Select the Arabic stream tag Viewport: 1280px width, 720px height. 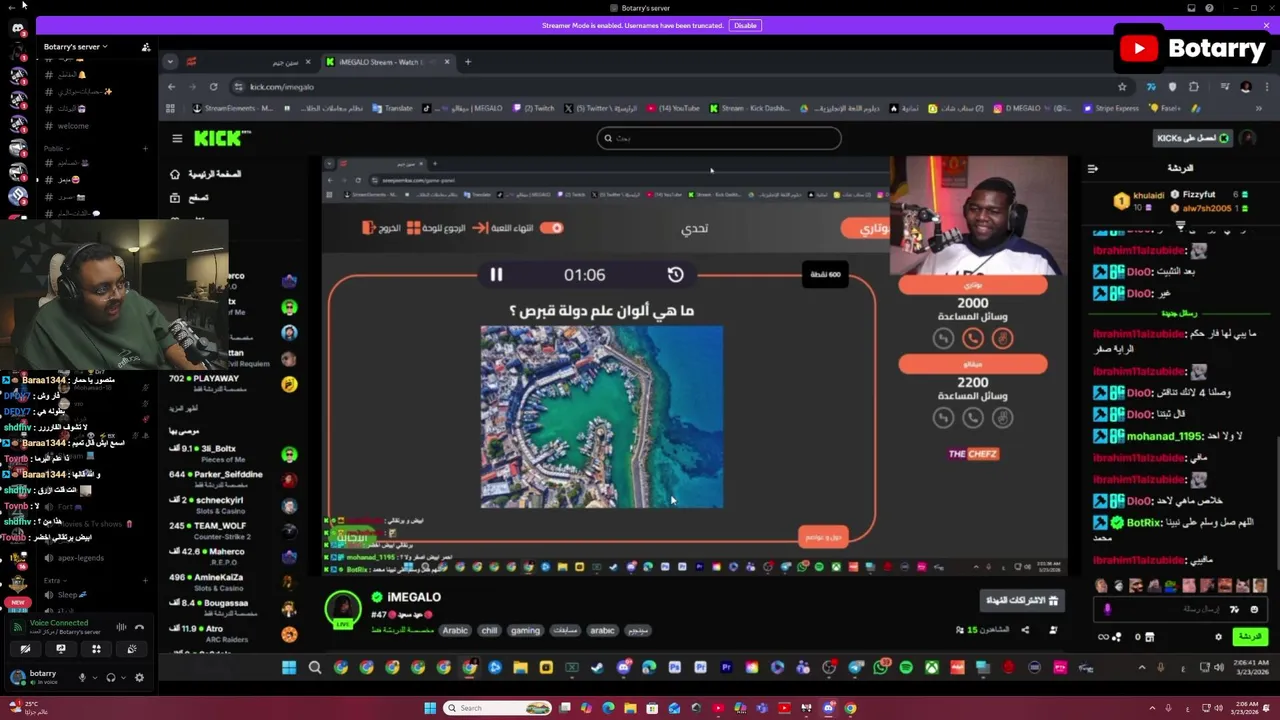(x=455, y=631)
